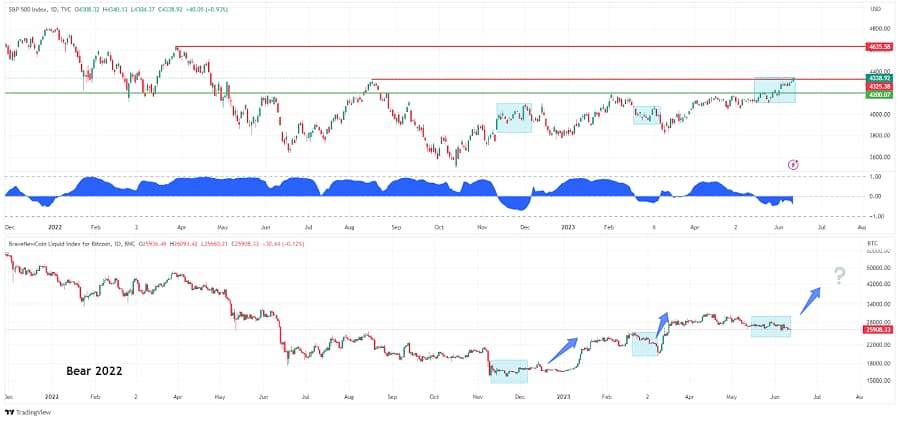Viewport: 900px width, 421px height.
Task: Select the Bear 2022 text label
Action: click(x=94, y=371)
